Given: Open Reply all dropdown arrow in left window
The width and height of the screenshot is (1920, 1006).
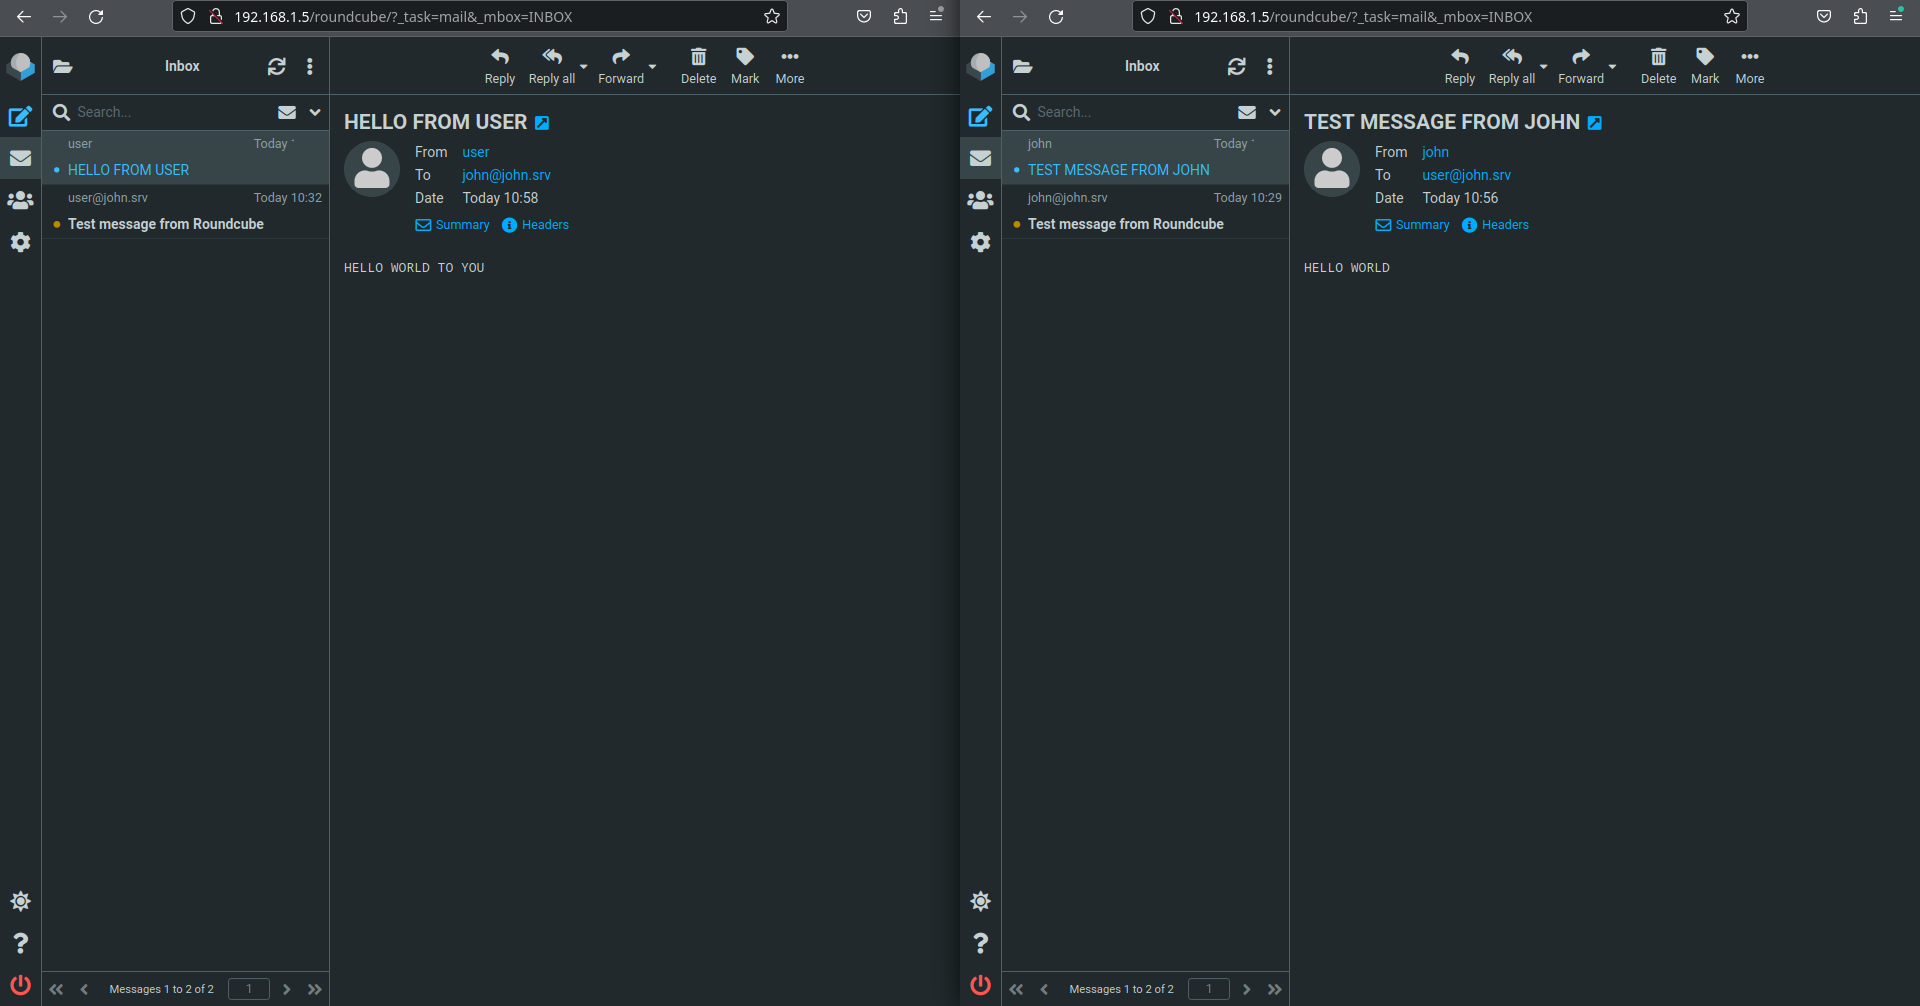Looking at the screenshot, I should [584, 67].
